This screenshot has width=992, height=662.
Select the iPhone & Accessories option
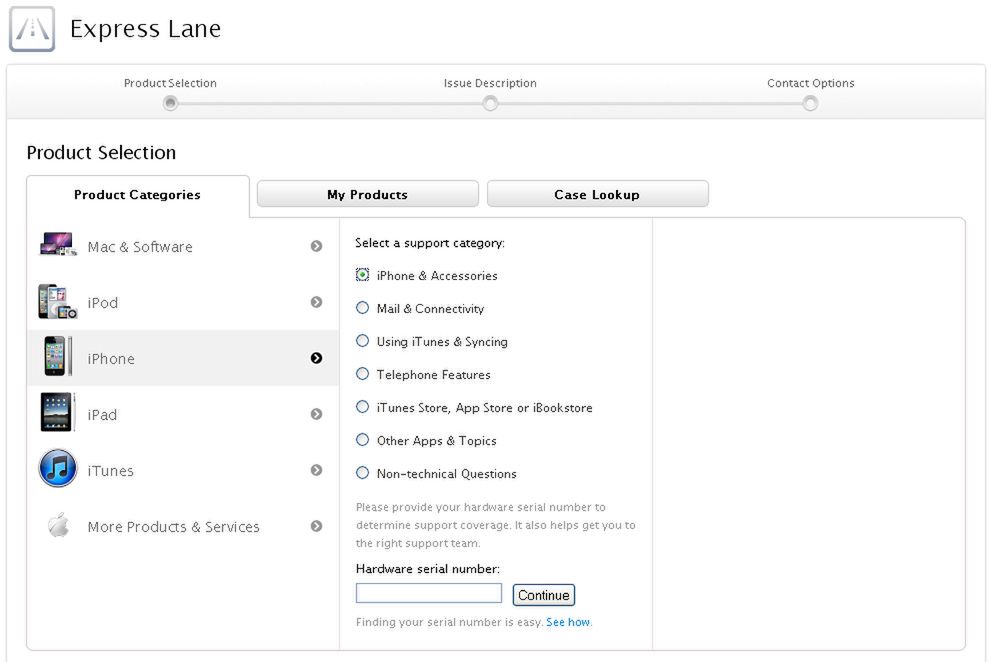point(362,275)
